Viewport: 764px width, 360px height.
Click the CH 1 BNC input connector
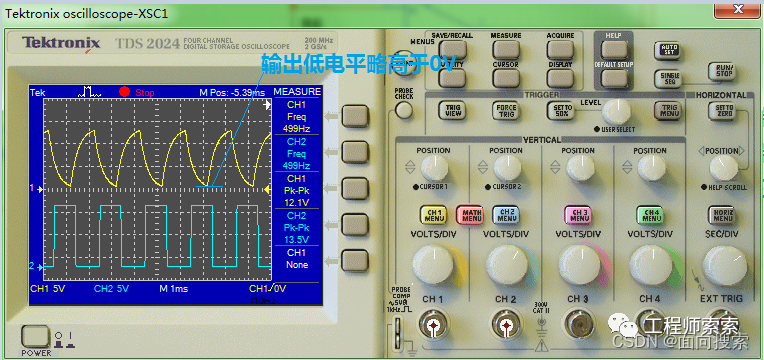432,325
